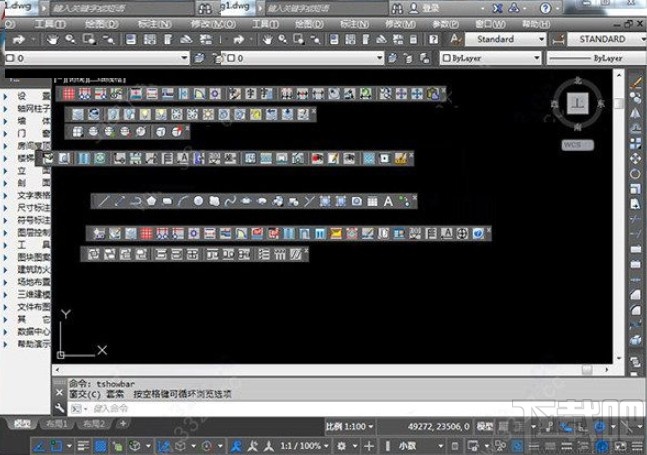Screen dimensions: 647x455
Task: Toggle annotation visibility blue icon before 1:1 scale
Action: [236, 446]
